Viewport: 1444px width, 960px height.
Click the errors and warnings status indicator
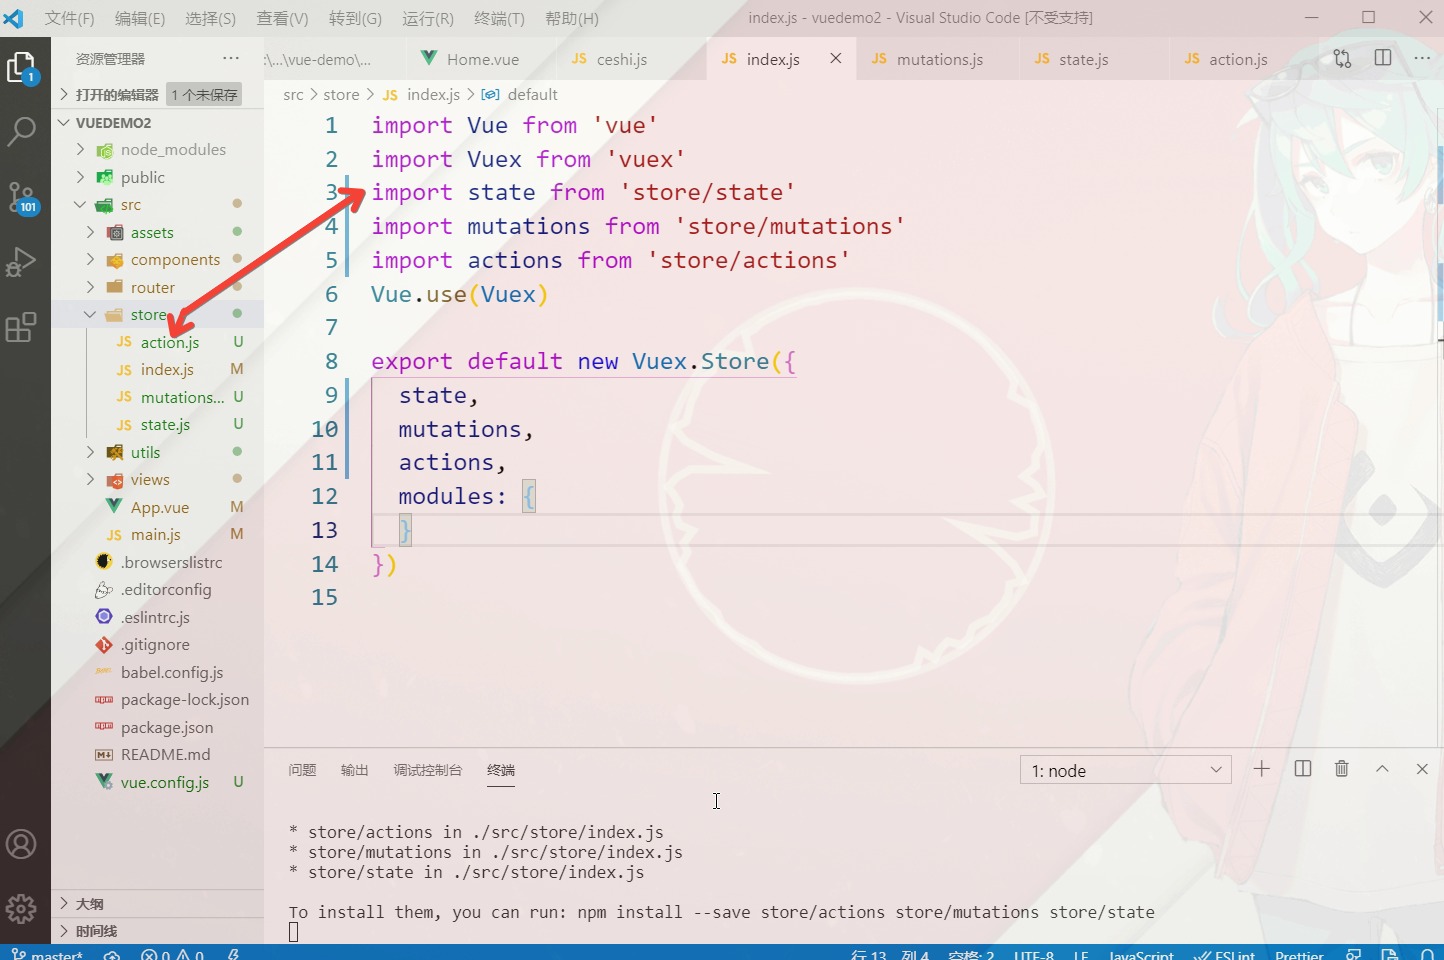pyautogui.click(x=172, y=954)
